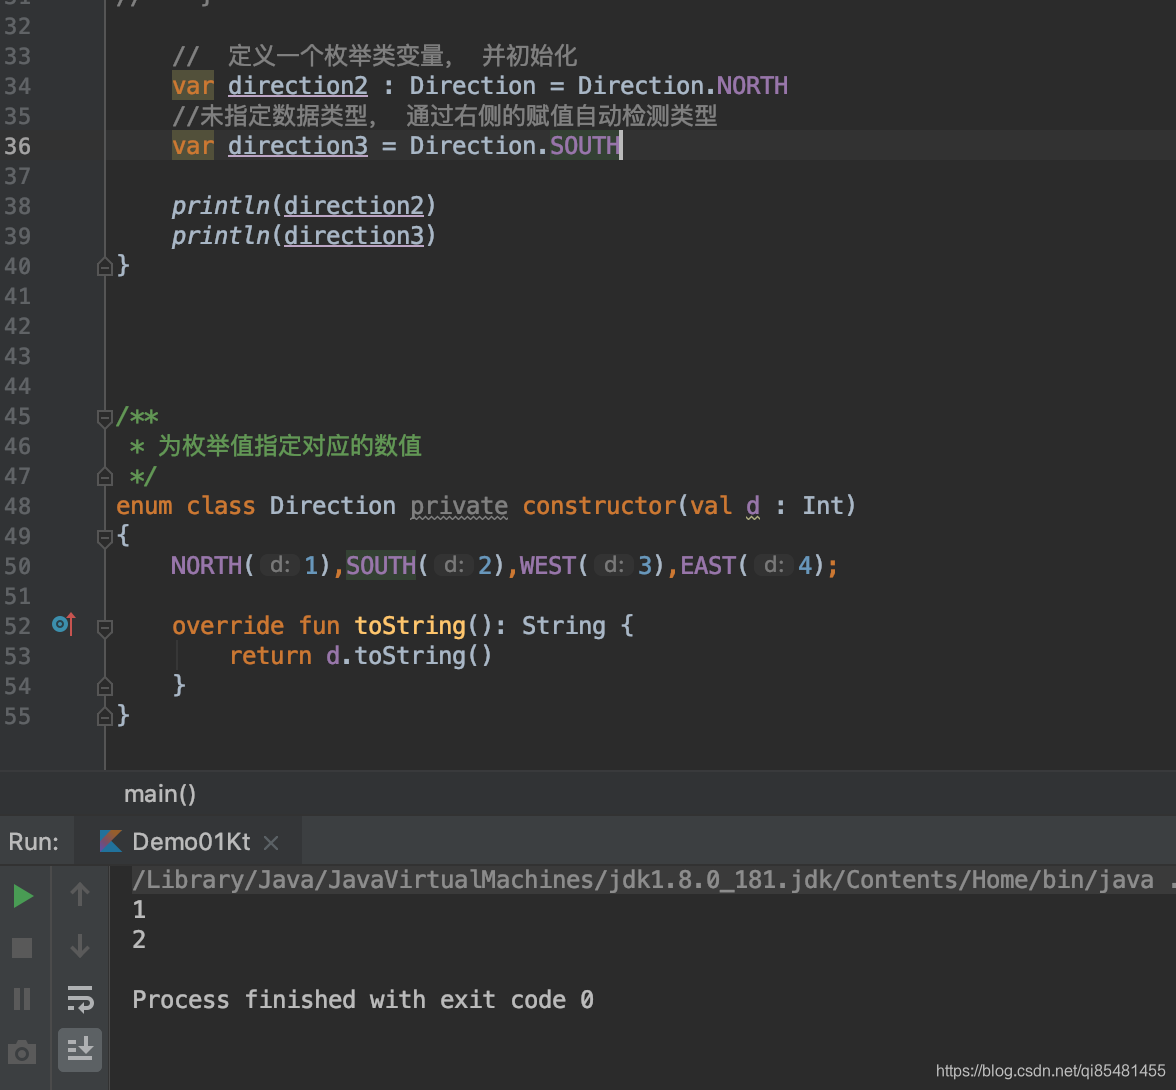
Task: Click the doc comment text on line 46
Action: (289, 446)
